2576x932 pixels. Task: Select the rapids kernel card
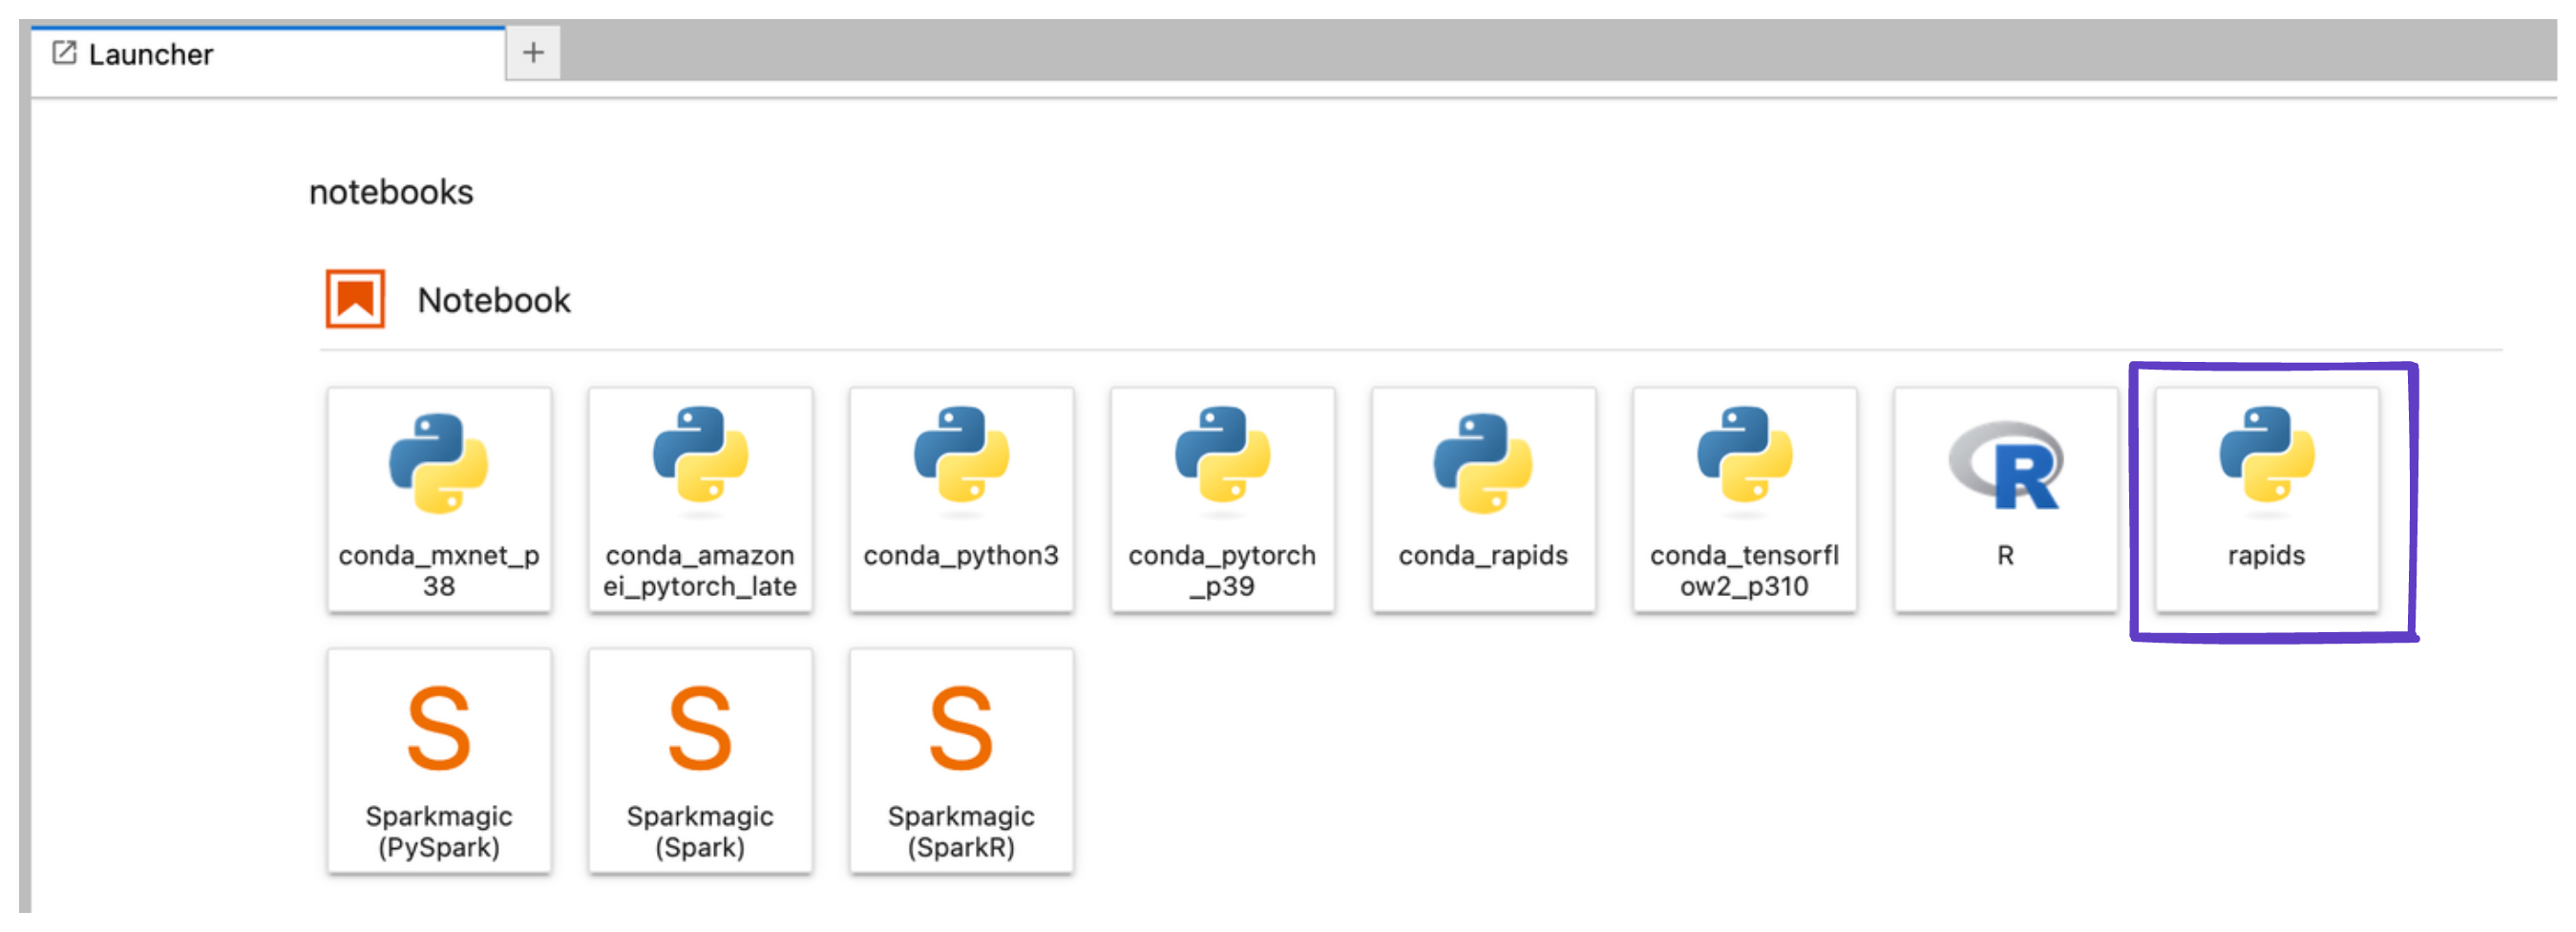tap(2266, 500)
